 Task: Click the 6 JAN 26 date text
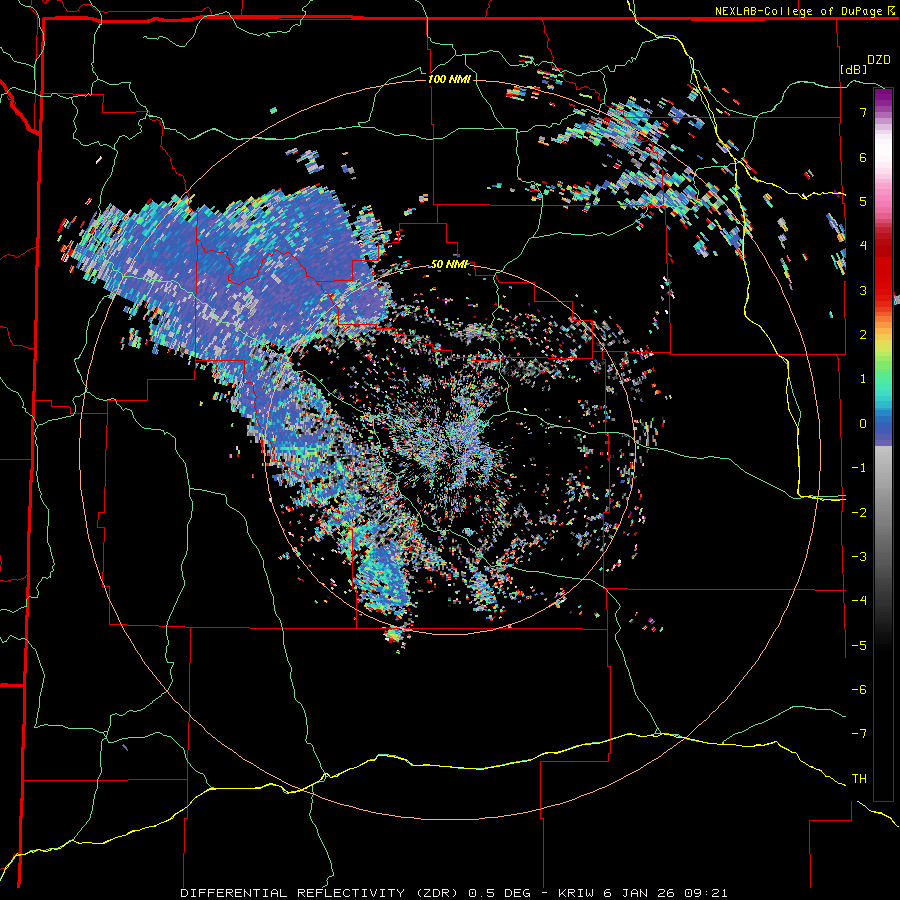click(640, 893)
